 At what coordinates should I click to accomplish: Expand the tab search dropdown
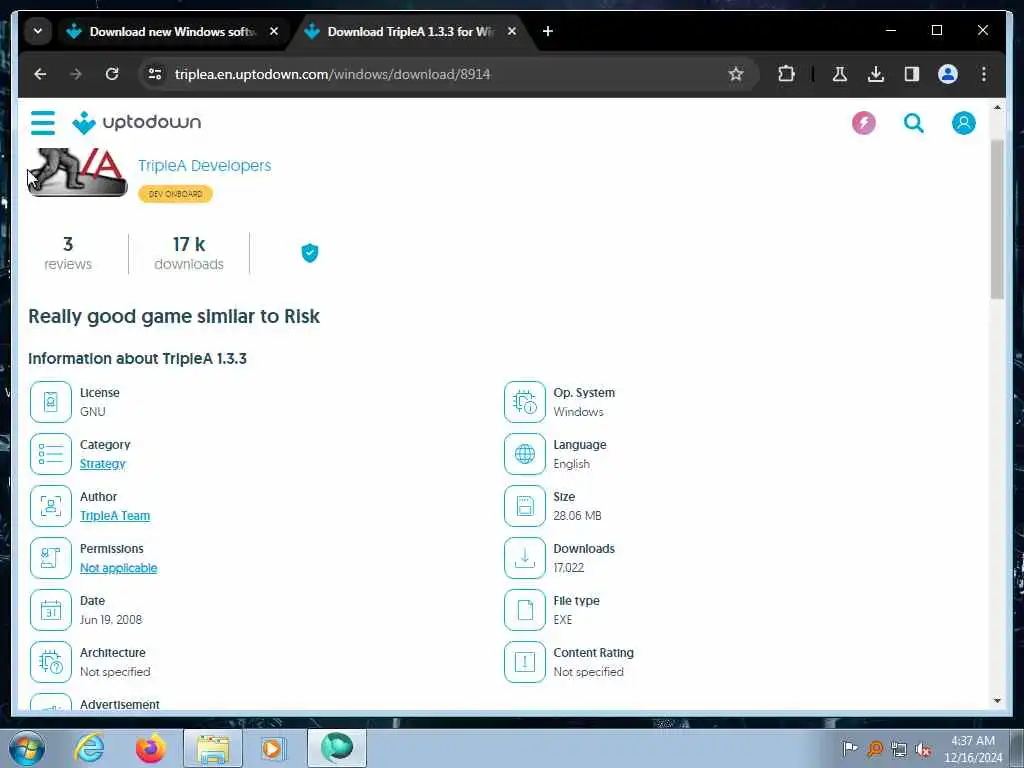pyautogui.click(x=38, y=31)
